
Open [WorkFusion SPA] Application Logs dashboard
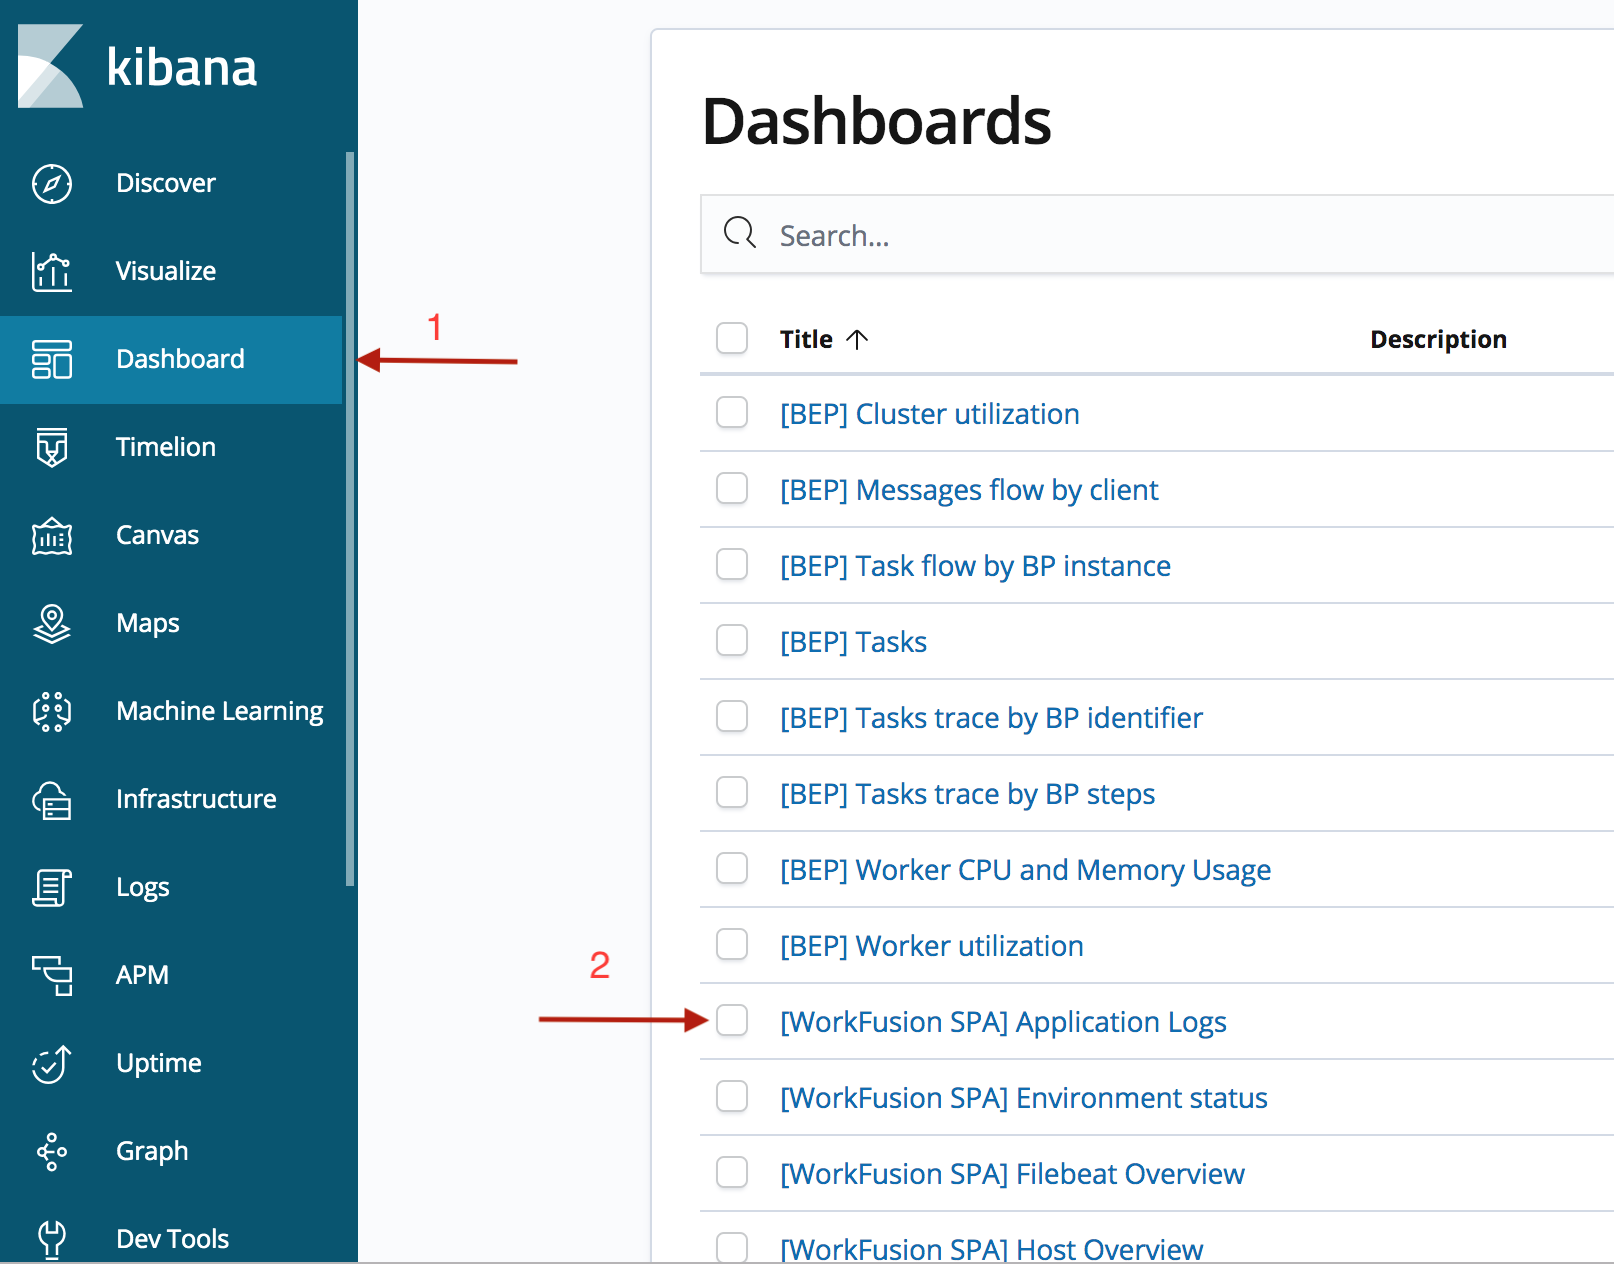[x=1003, y=1022]
